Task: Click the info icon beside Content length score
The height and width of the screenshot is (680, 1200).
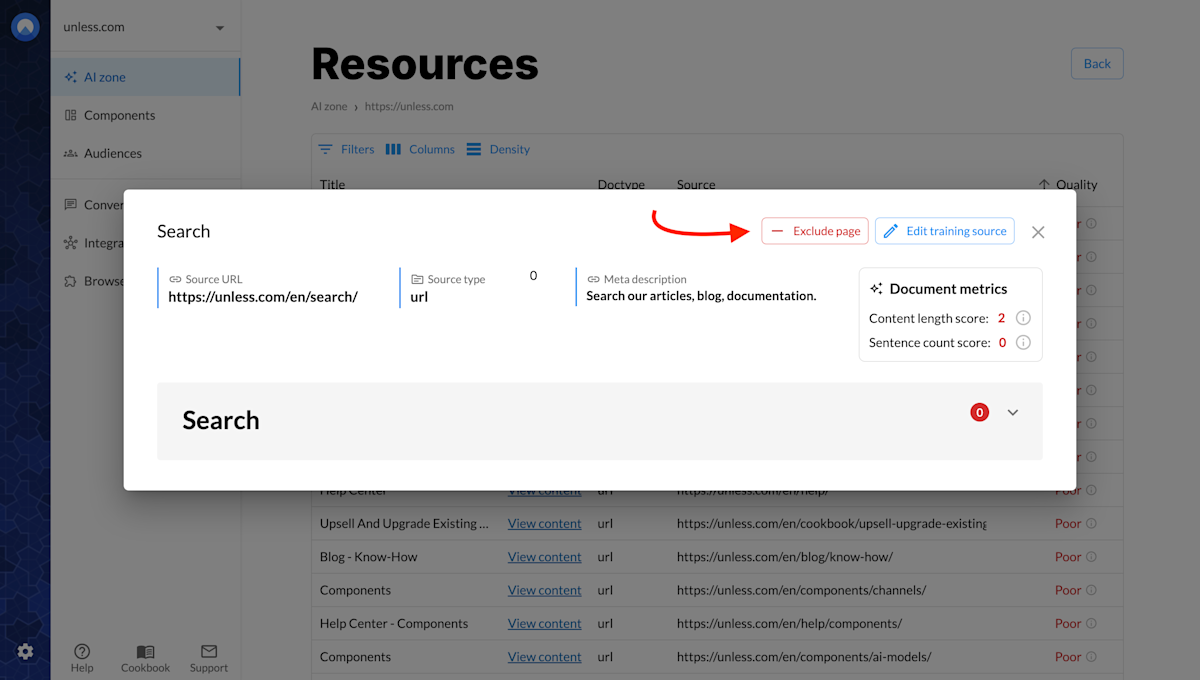Action: pos(1022,317)
